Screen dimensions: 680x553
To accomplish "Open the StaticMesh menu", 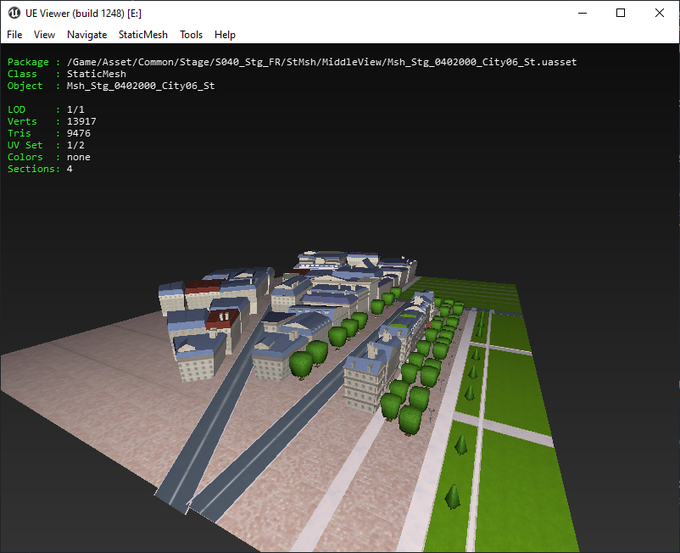I will click(143, 34).
